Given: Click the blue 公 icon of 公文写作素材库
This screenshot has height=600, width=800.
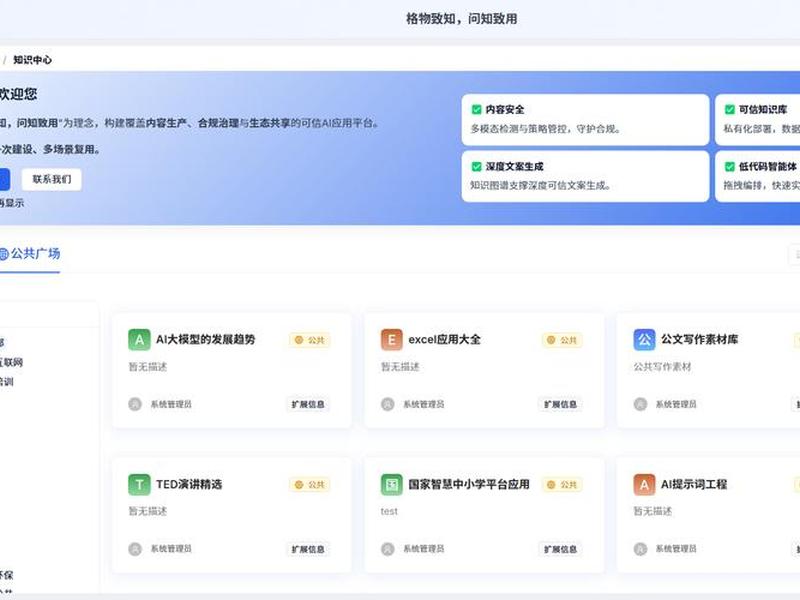Looking at the screenshot, I should [644, 340].
